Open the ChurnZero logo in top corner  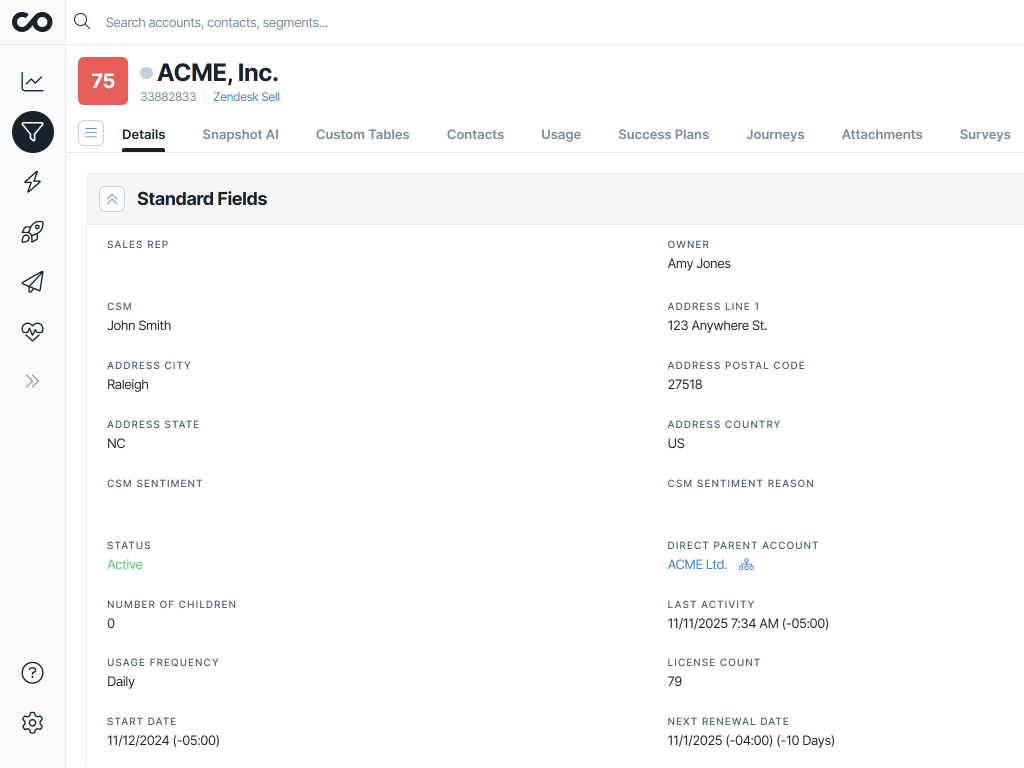point(32,21)
